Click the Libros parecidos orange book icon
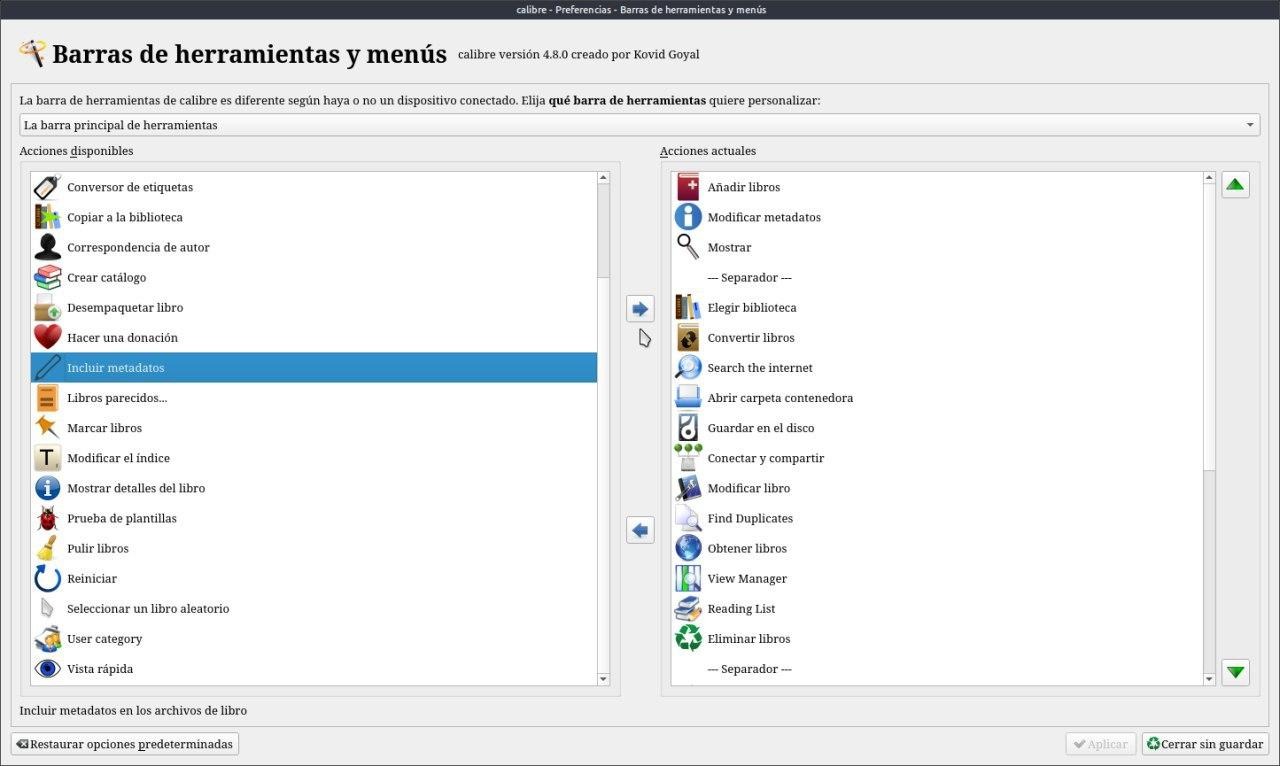This screenshot has width=1280, height=766. click(47, 398)
